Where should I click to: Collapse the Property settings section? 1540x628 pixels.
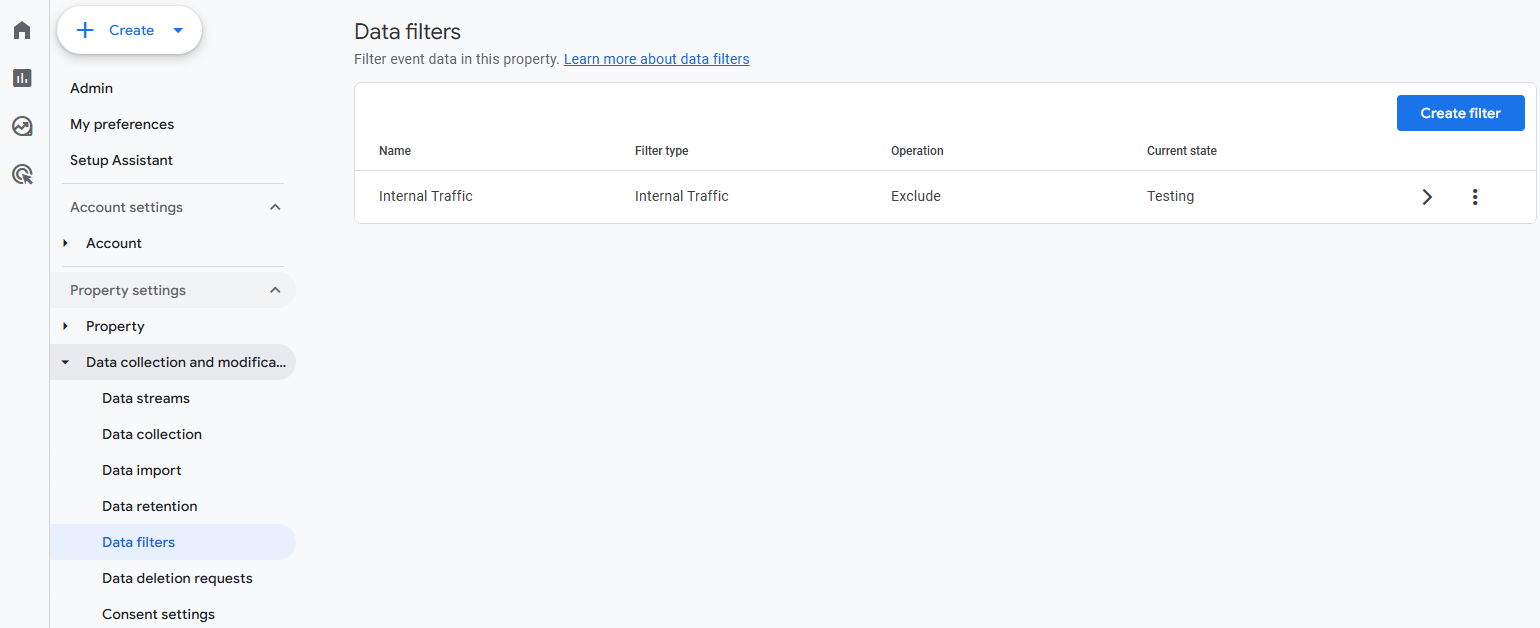276,290
